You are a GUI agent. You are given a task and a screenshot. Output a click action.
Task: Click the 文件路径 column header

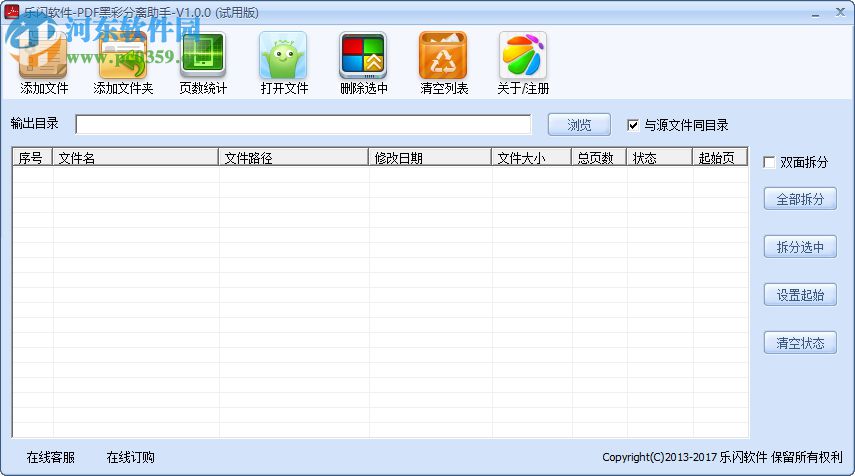(x=293, y=157)
